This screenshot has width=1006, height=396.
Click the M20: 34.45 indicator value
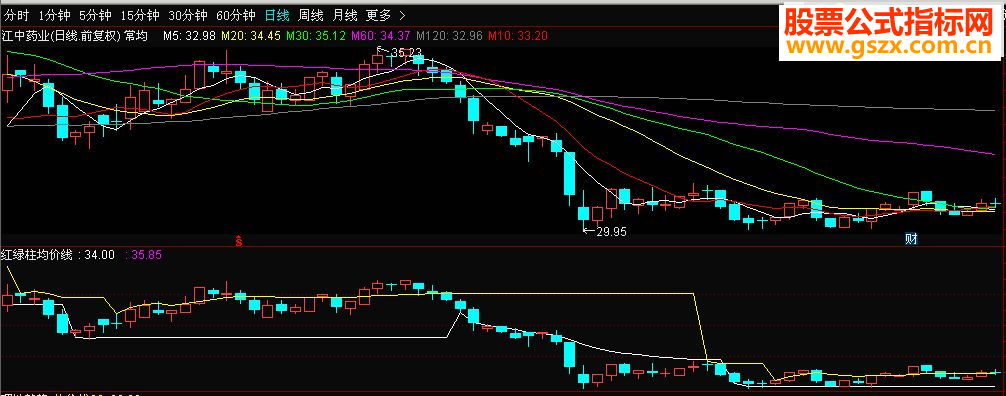click(251, 37)
